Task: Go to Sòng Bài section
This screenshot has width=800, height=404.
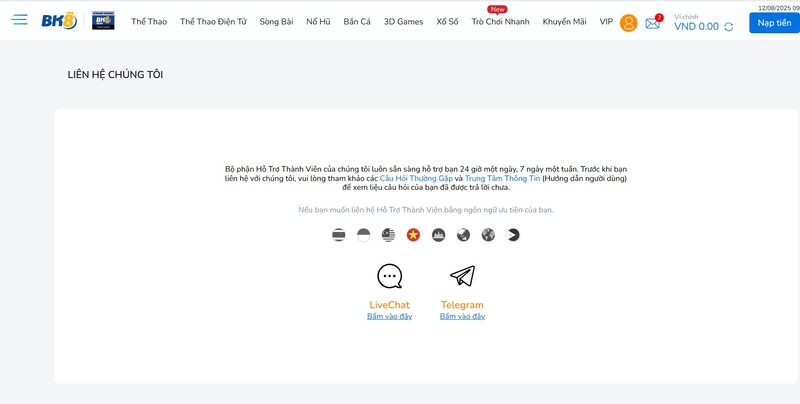Action: pos(277,21)
